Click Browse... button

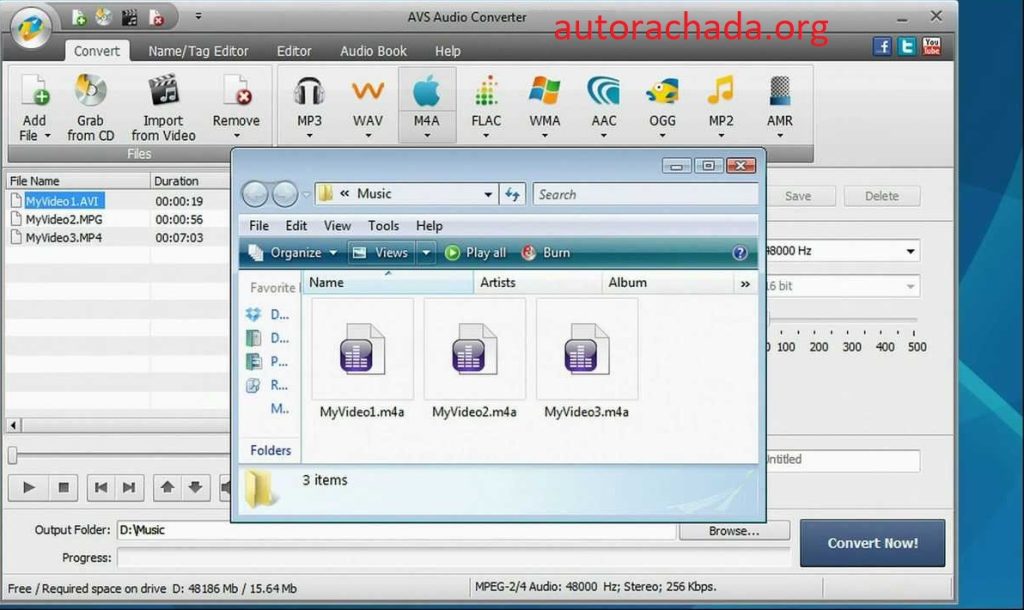(734, 531)
